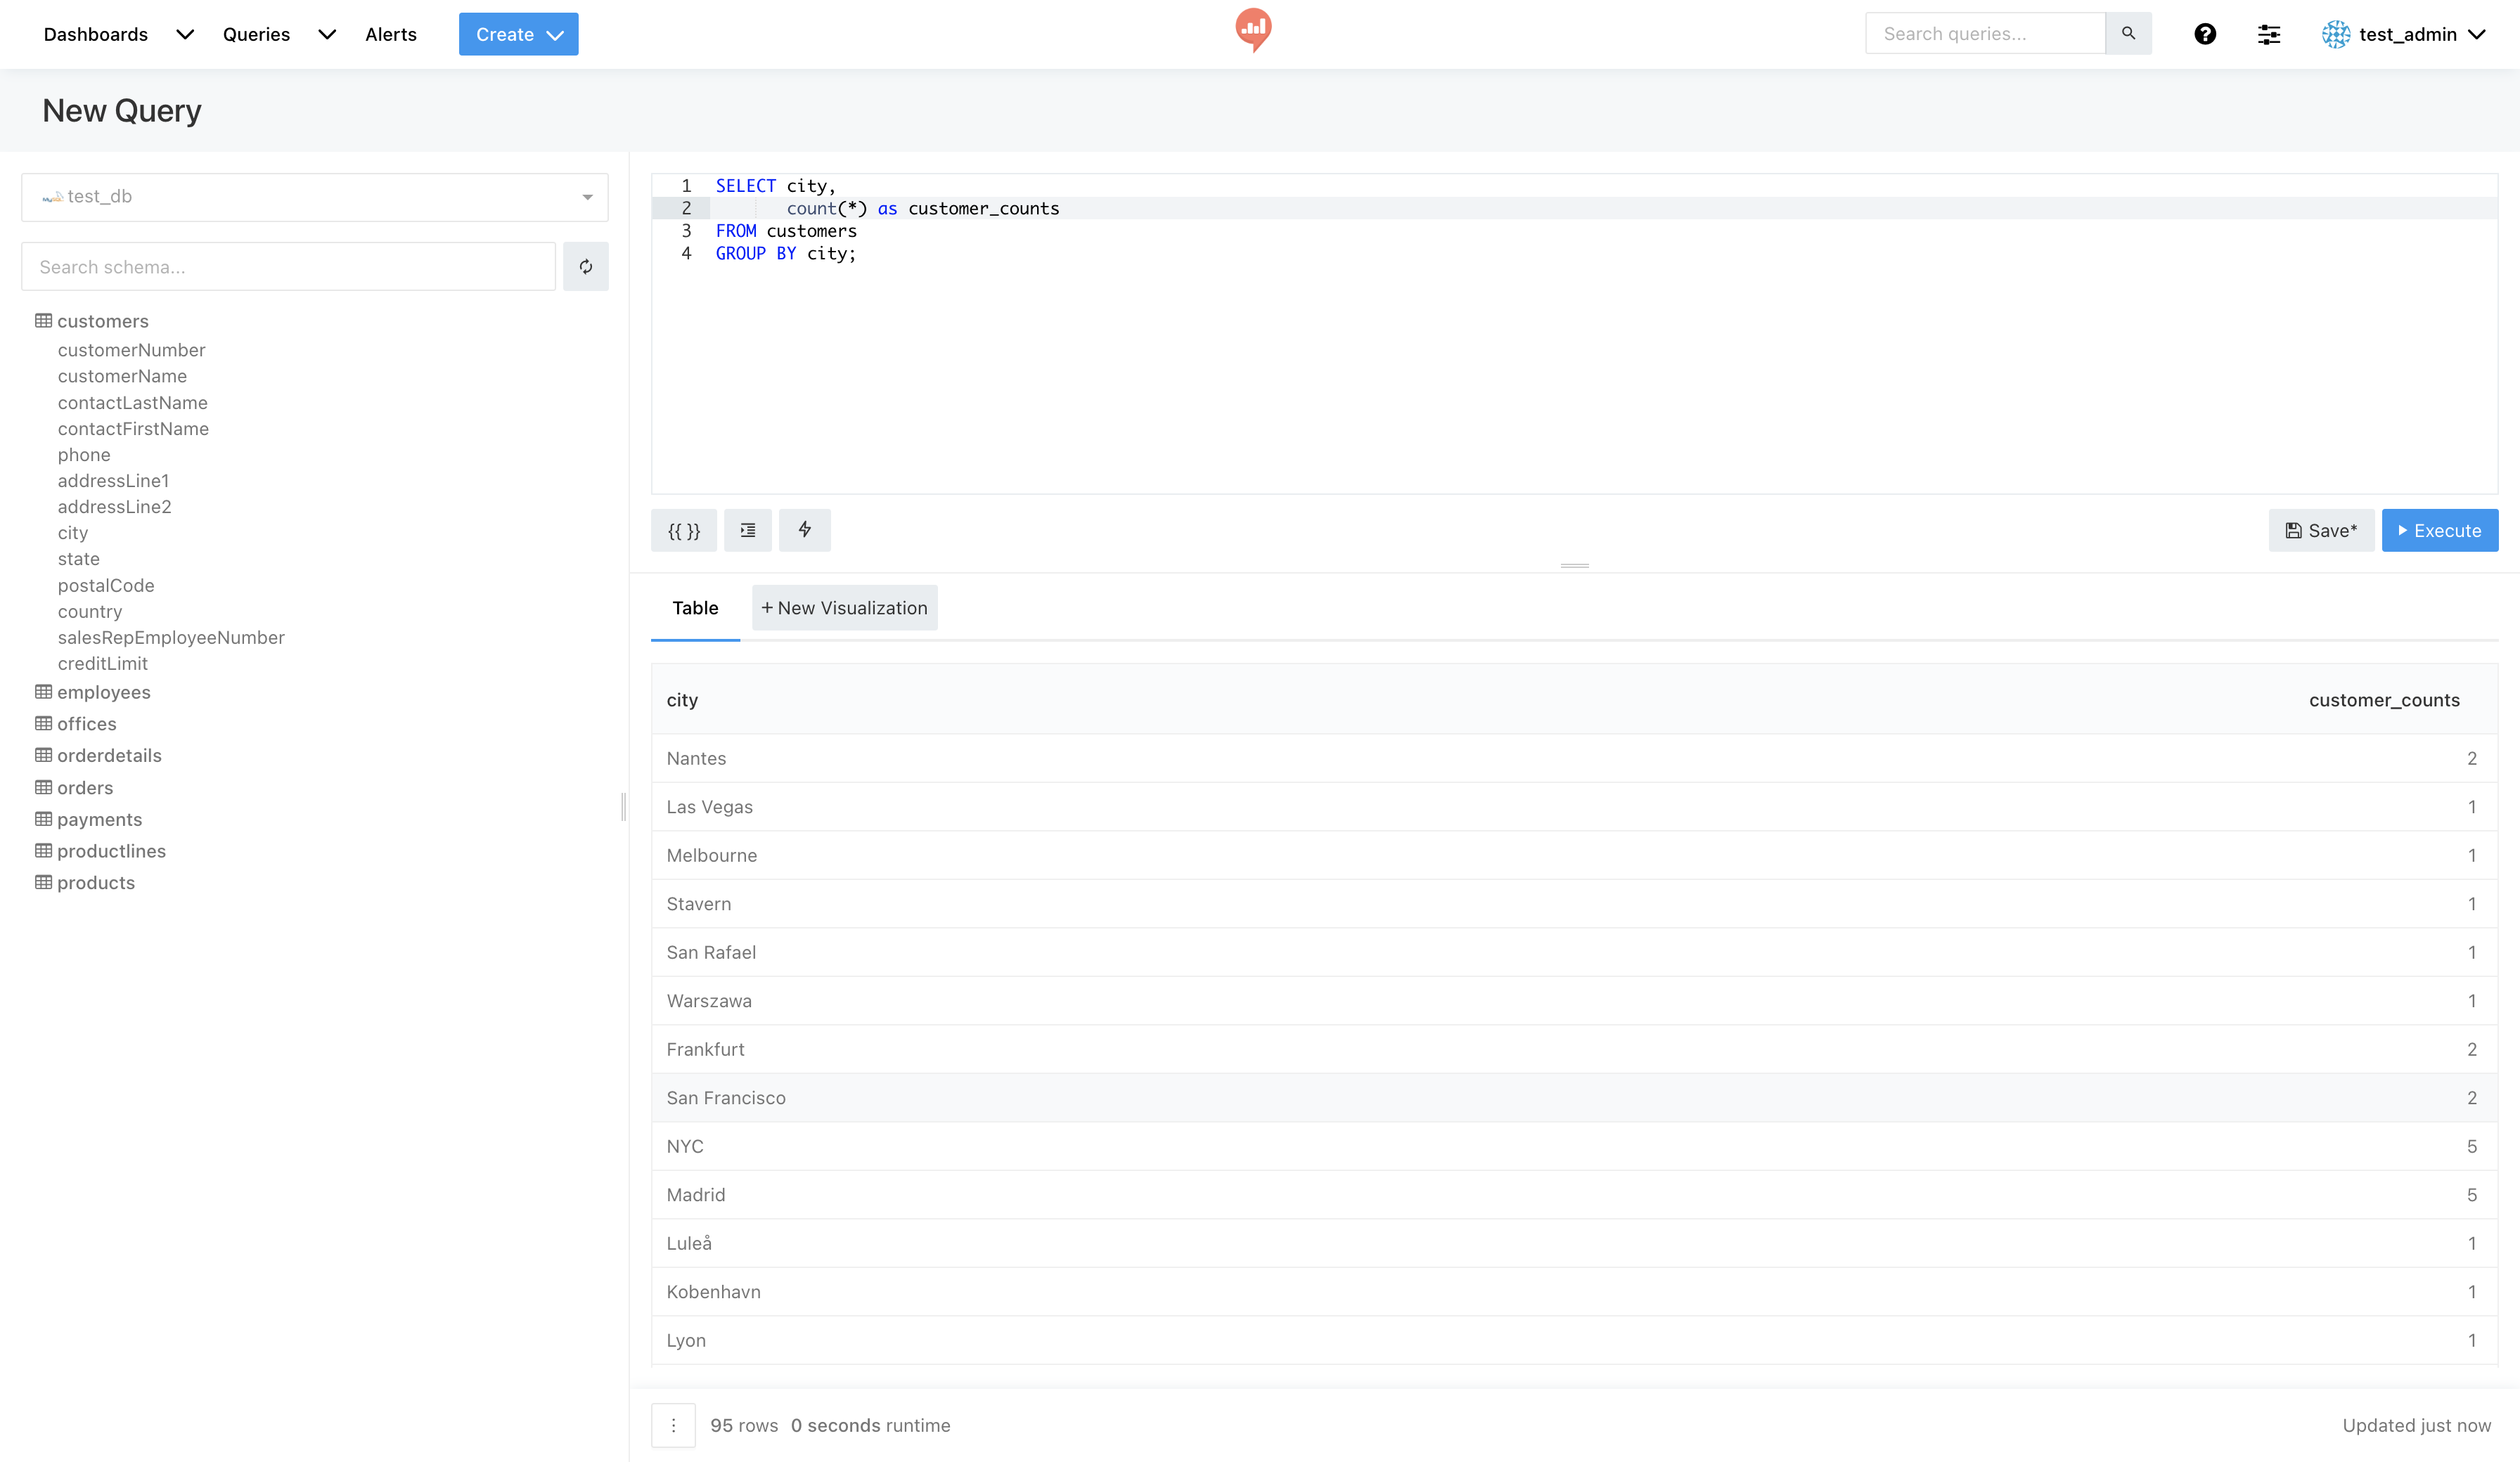
Task: Select the Table tab
Action: [695, 608]
